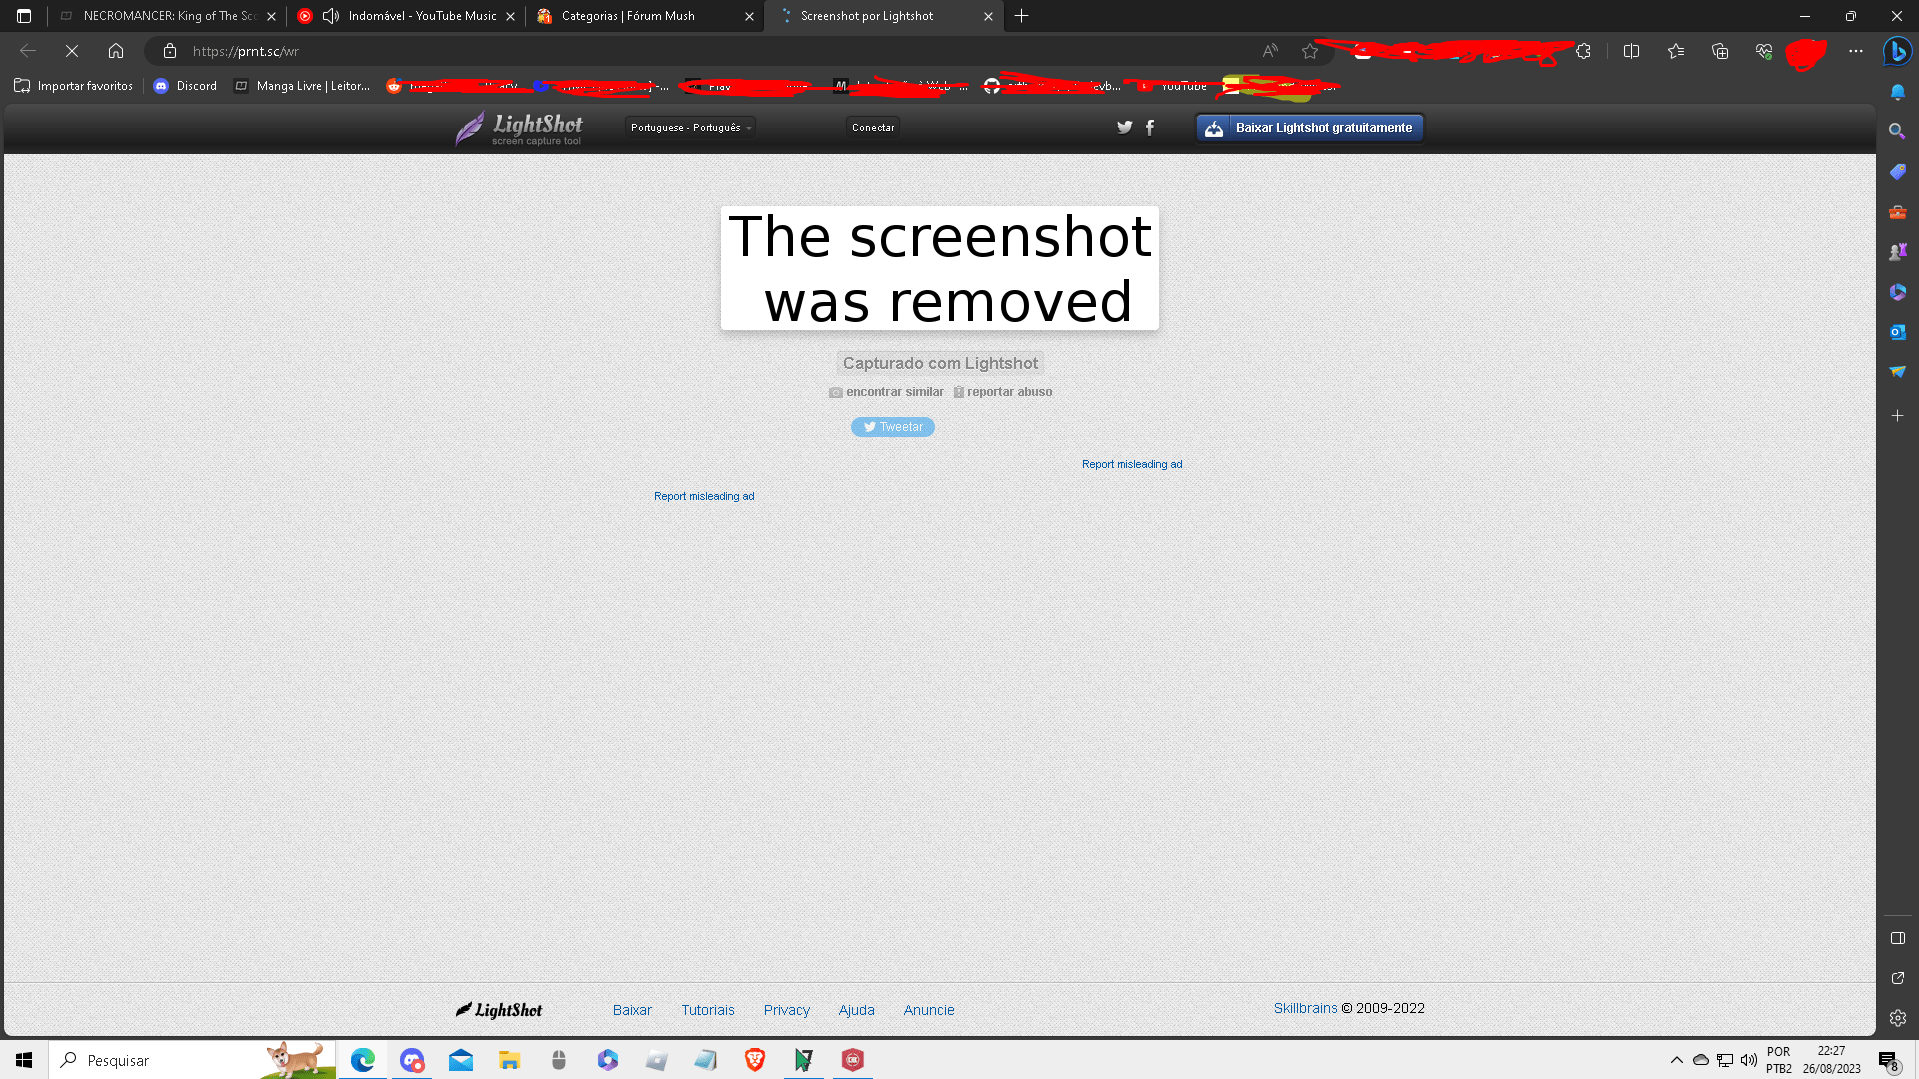Open clock and date 22:27 panel
The height and width of the screenshot is (1079, 1919).
[x=1831, y=1060]
